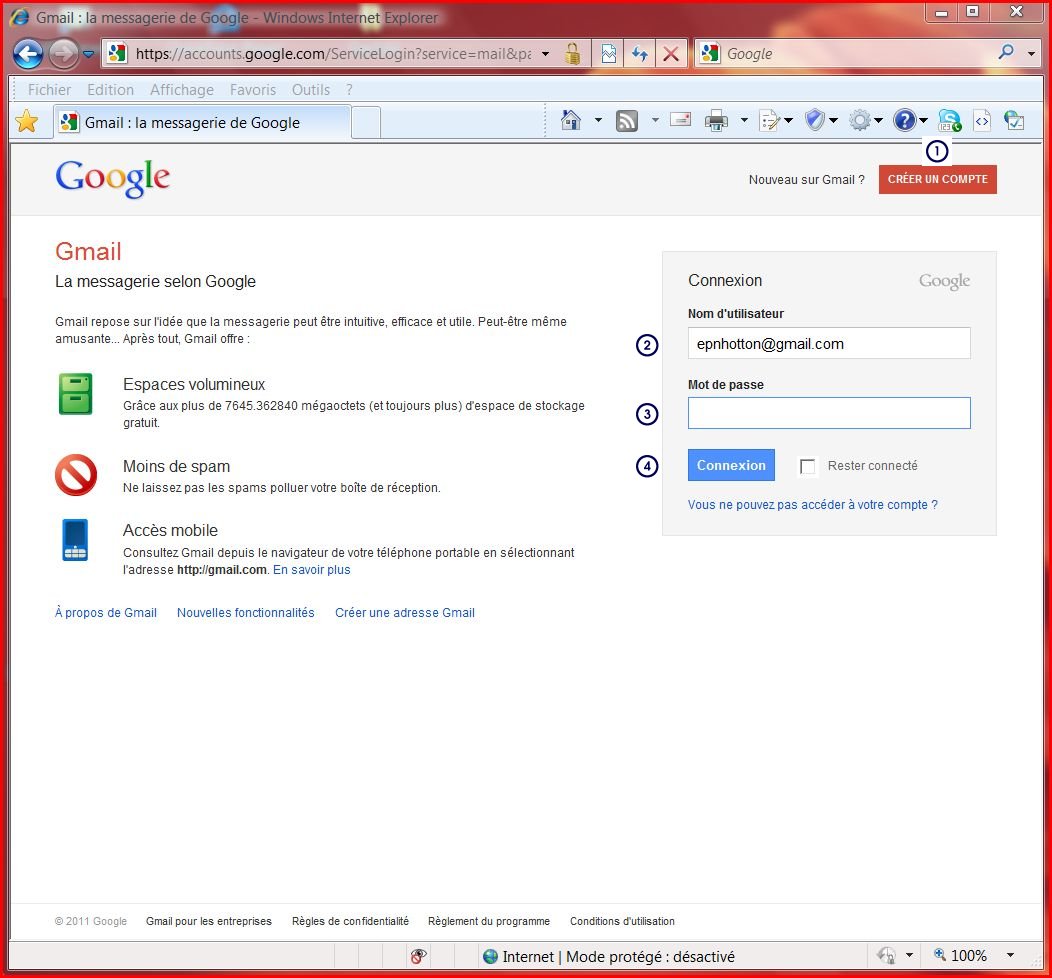Image resolution: width=1052 pixels, height=978 pixels.
Task: Click the blue Connexion button
Action: pos(731,466)
